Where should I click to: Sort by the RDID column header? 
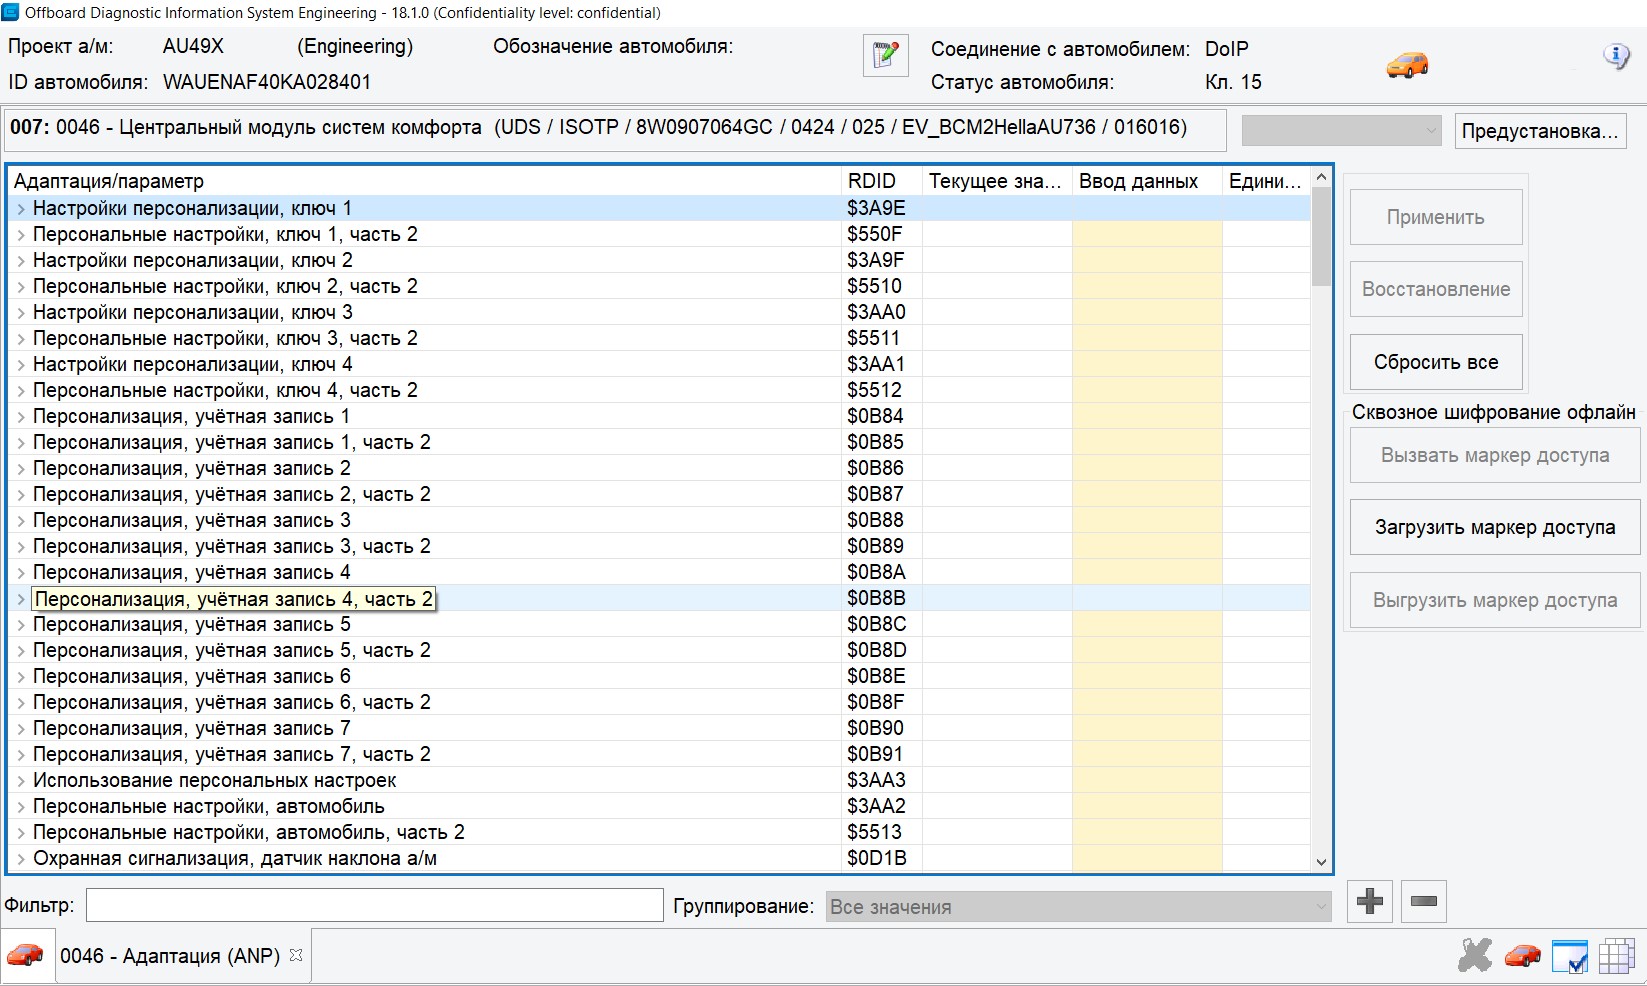pos(872,181)
